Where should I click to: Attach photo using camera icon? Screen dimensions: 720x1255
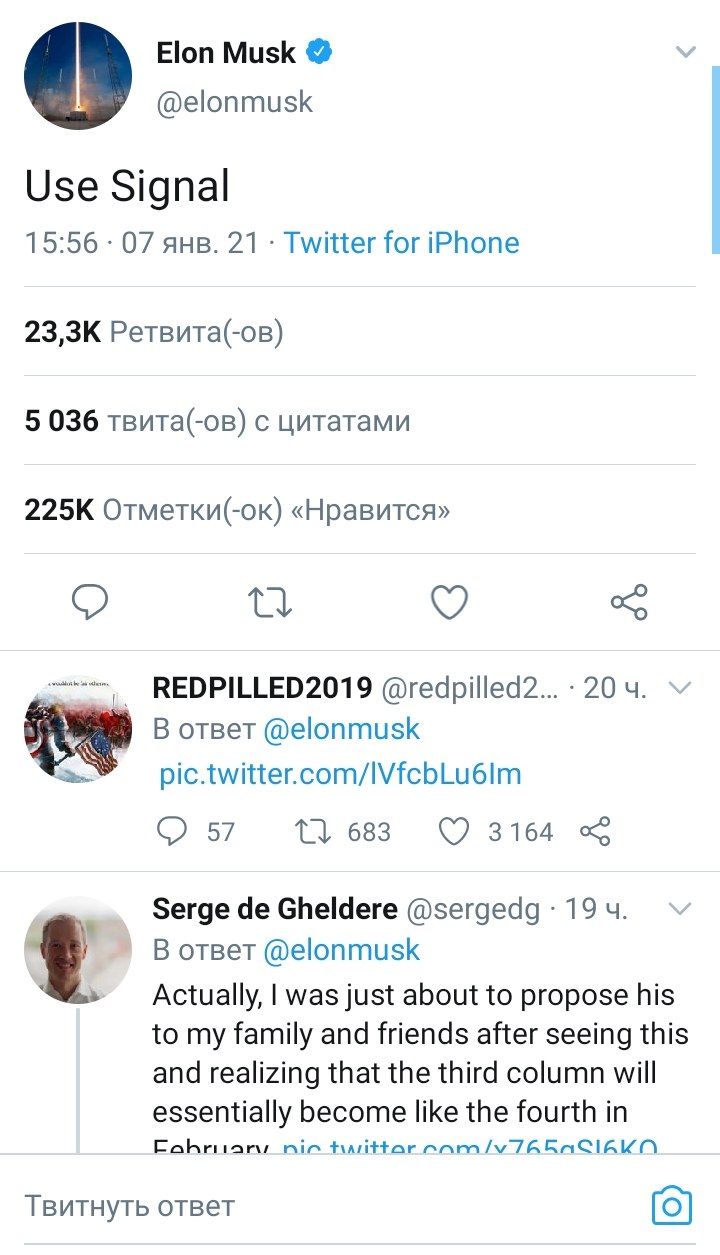coord(671,1206)
